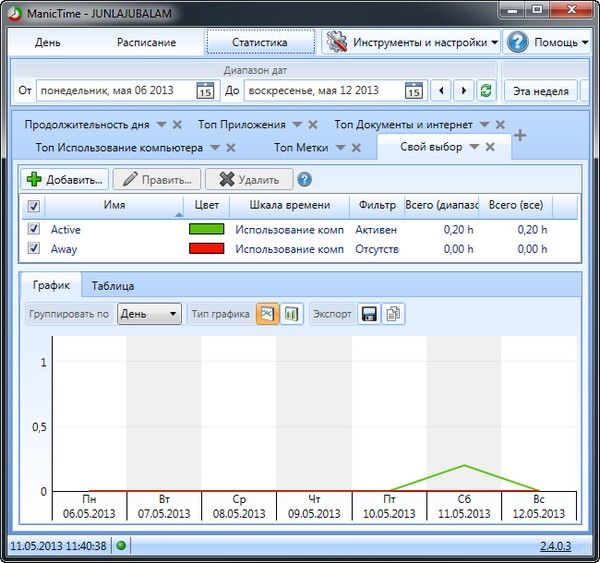Toggle the select-all checkbox in the table header
Viewport: 600px width, 563px height.
(x=34, y=206)
